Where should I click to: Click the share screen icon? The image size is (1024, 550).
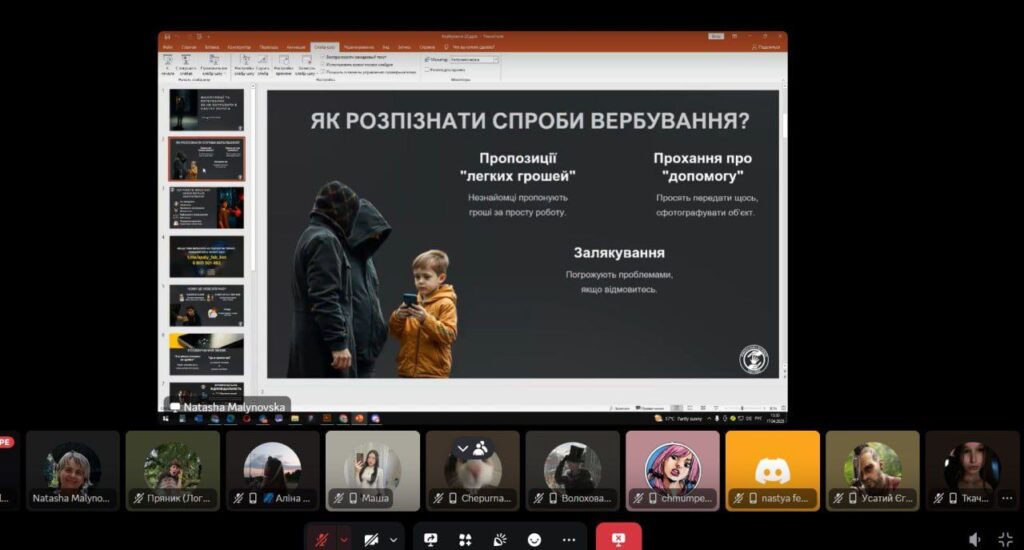[431, 539]
